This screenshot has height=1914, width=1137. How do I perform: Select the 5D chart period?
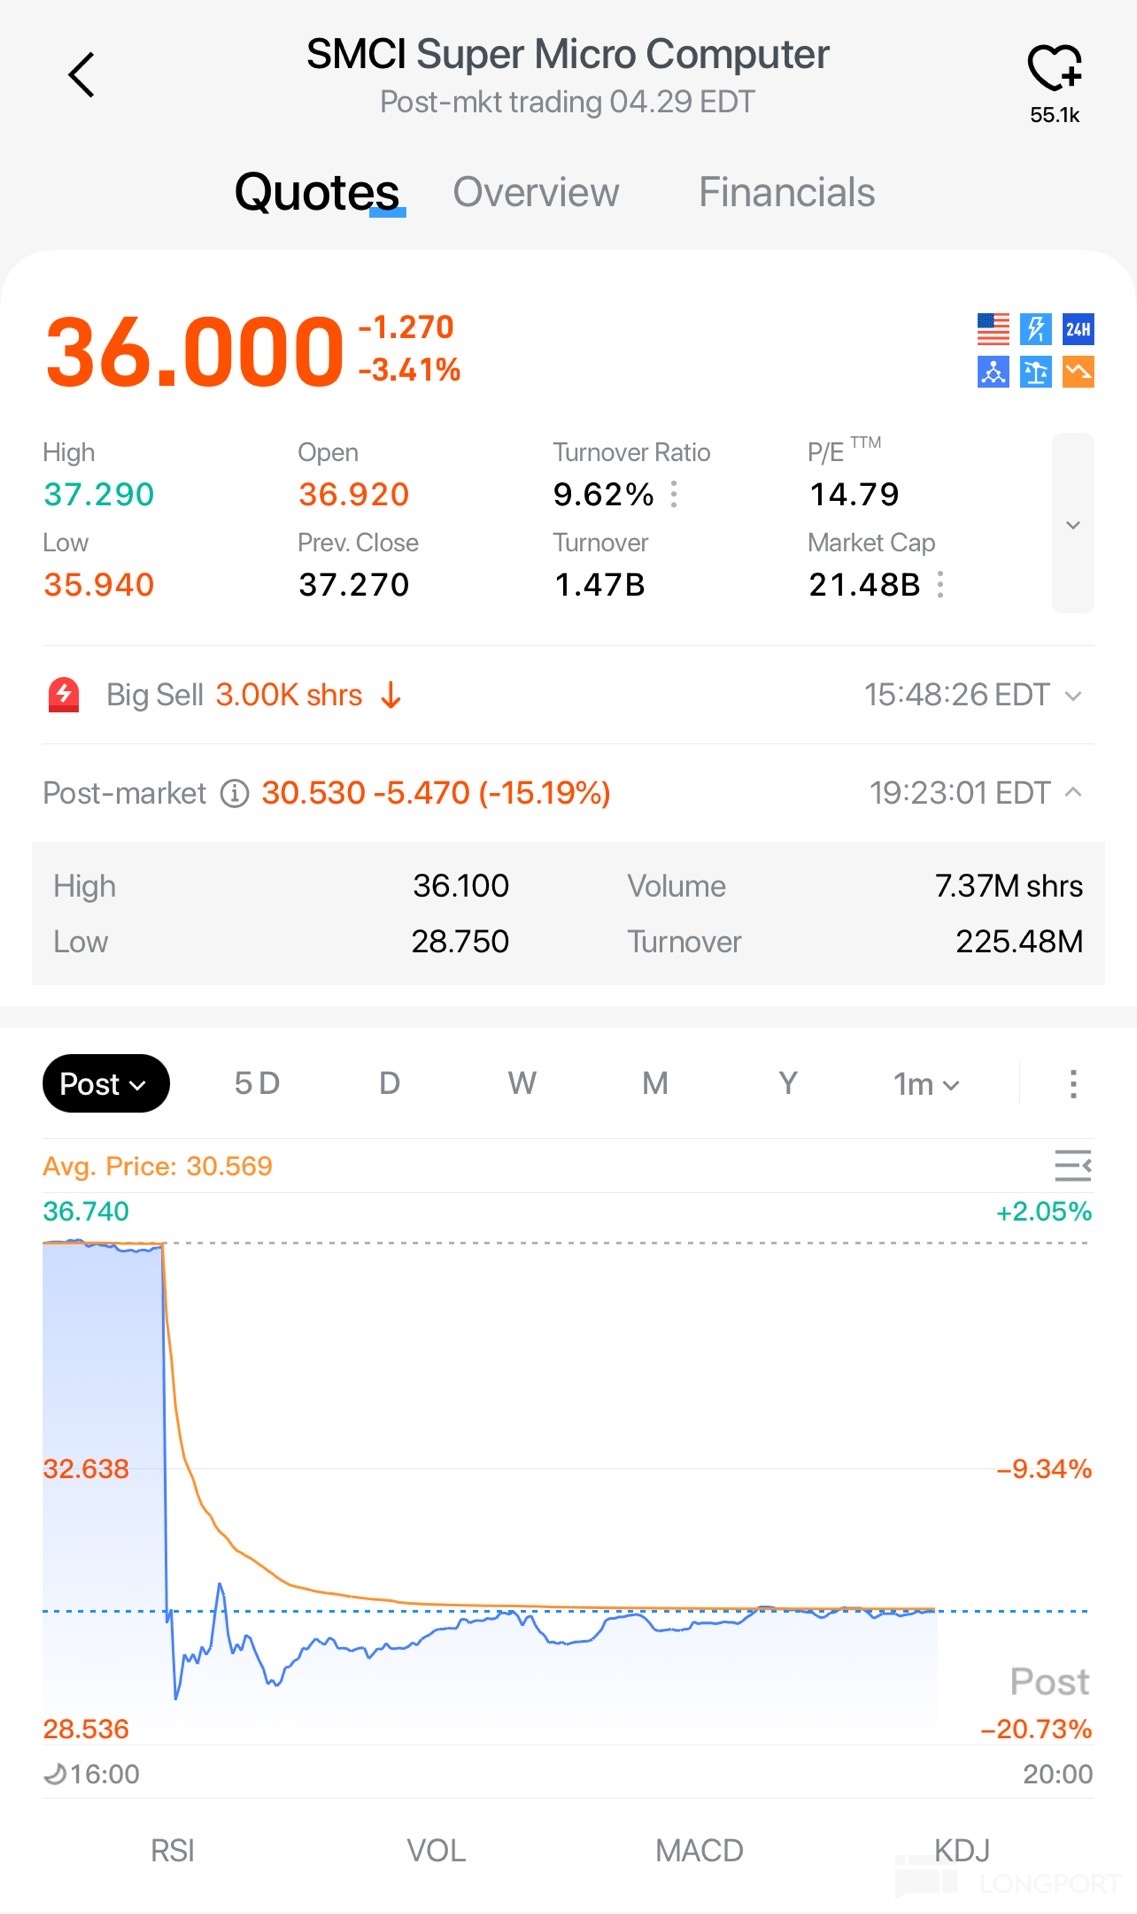coord(257,1084)
